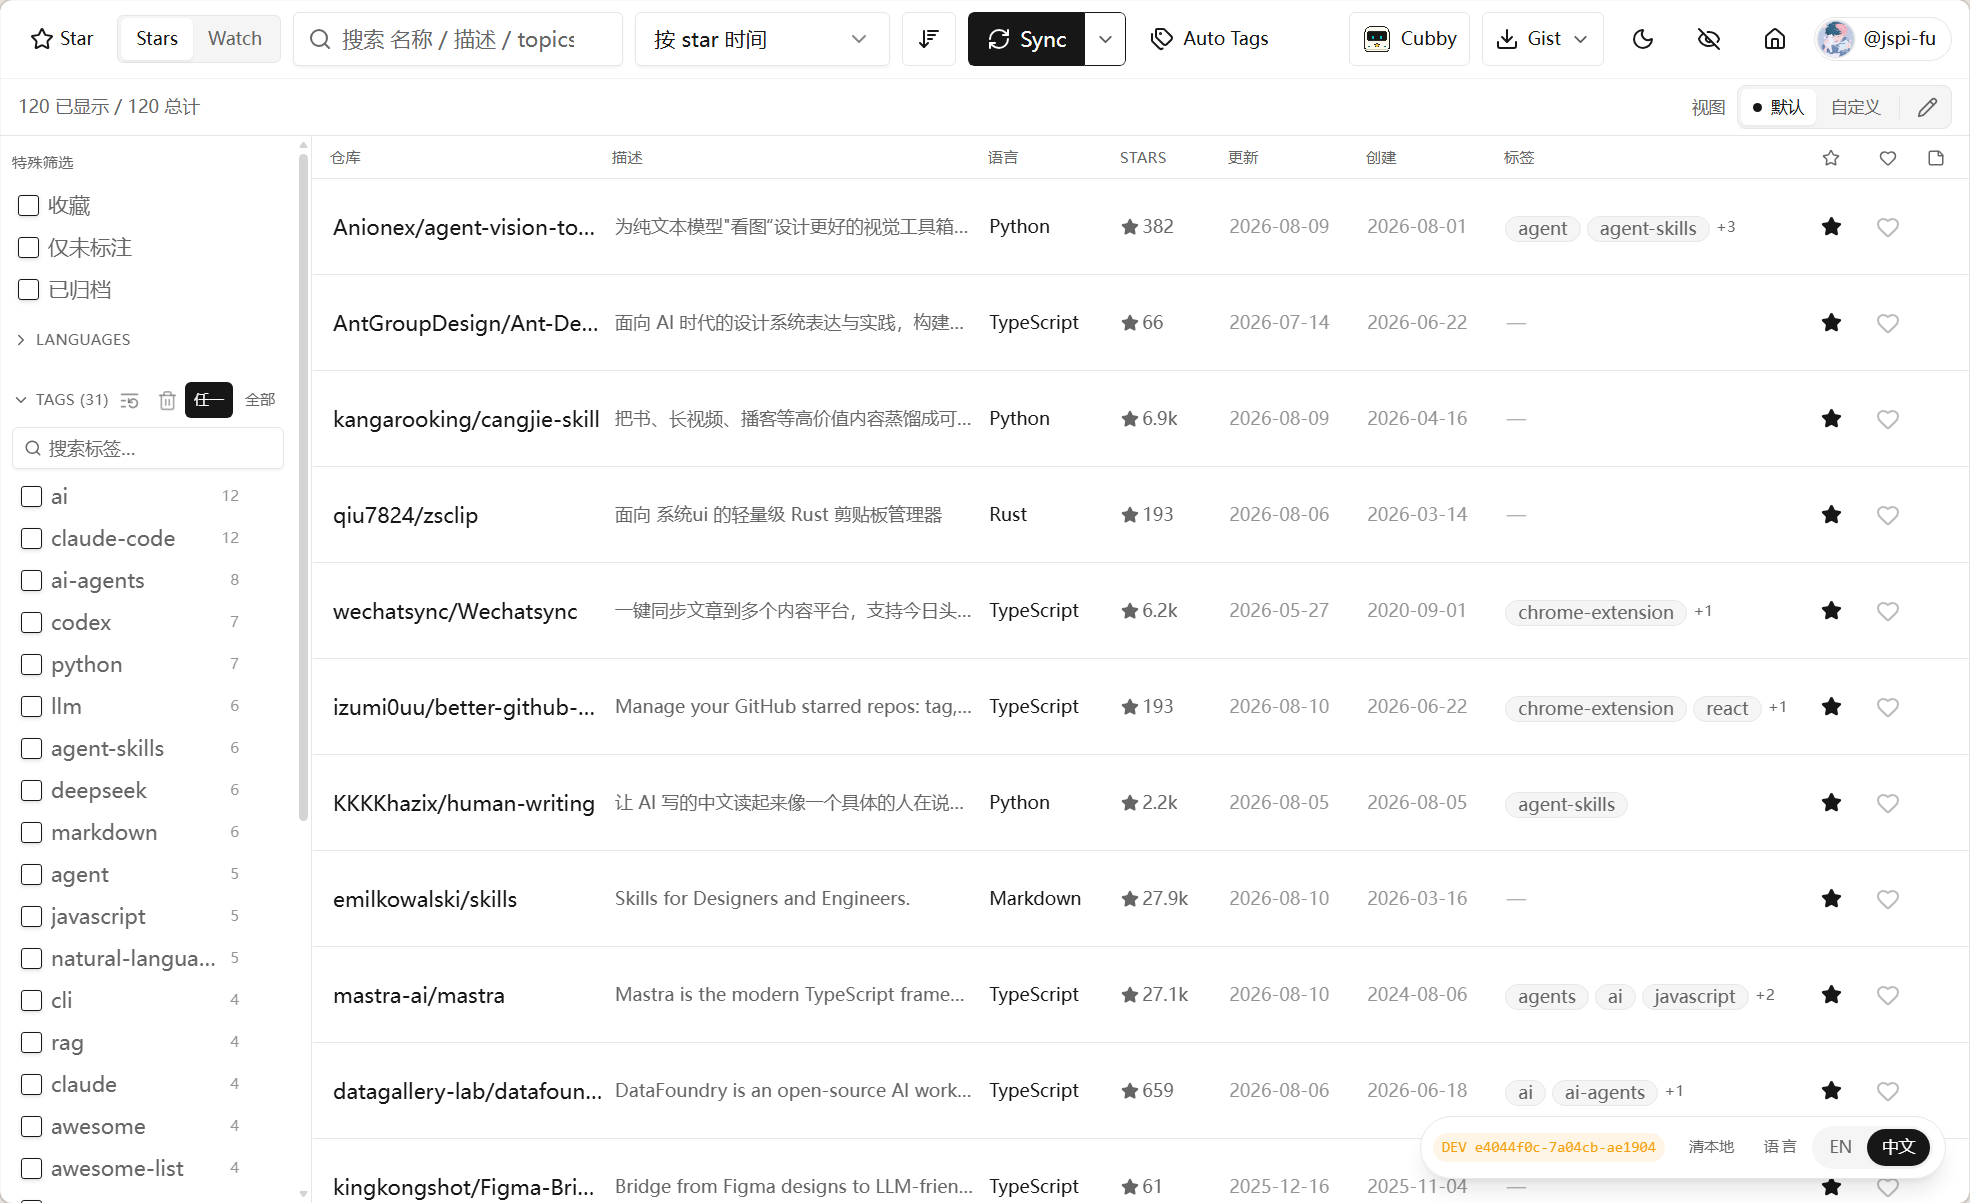Sort by the STARS column header
Image resolution: width=1970 pixels, height=1203 pixels.
click(x=1143, y=158)
